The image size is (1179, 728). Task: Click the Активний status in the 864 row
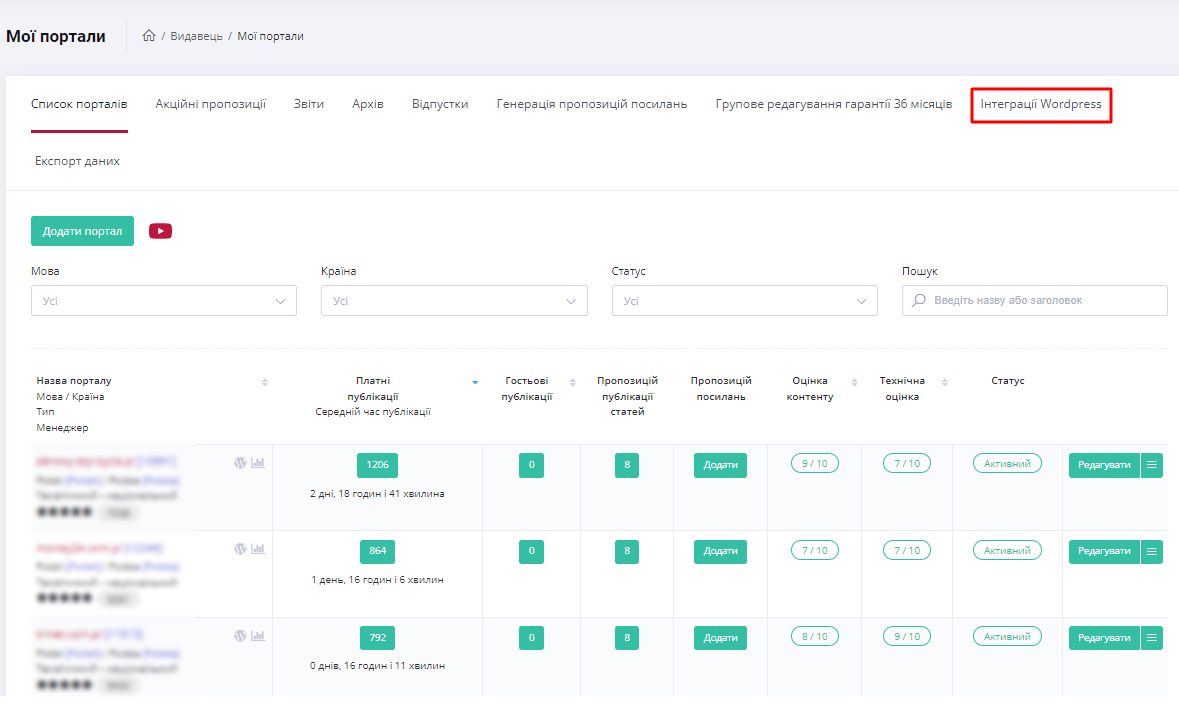pos(1008,551)
